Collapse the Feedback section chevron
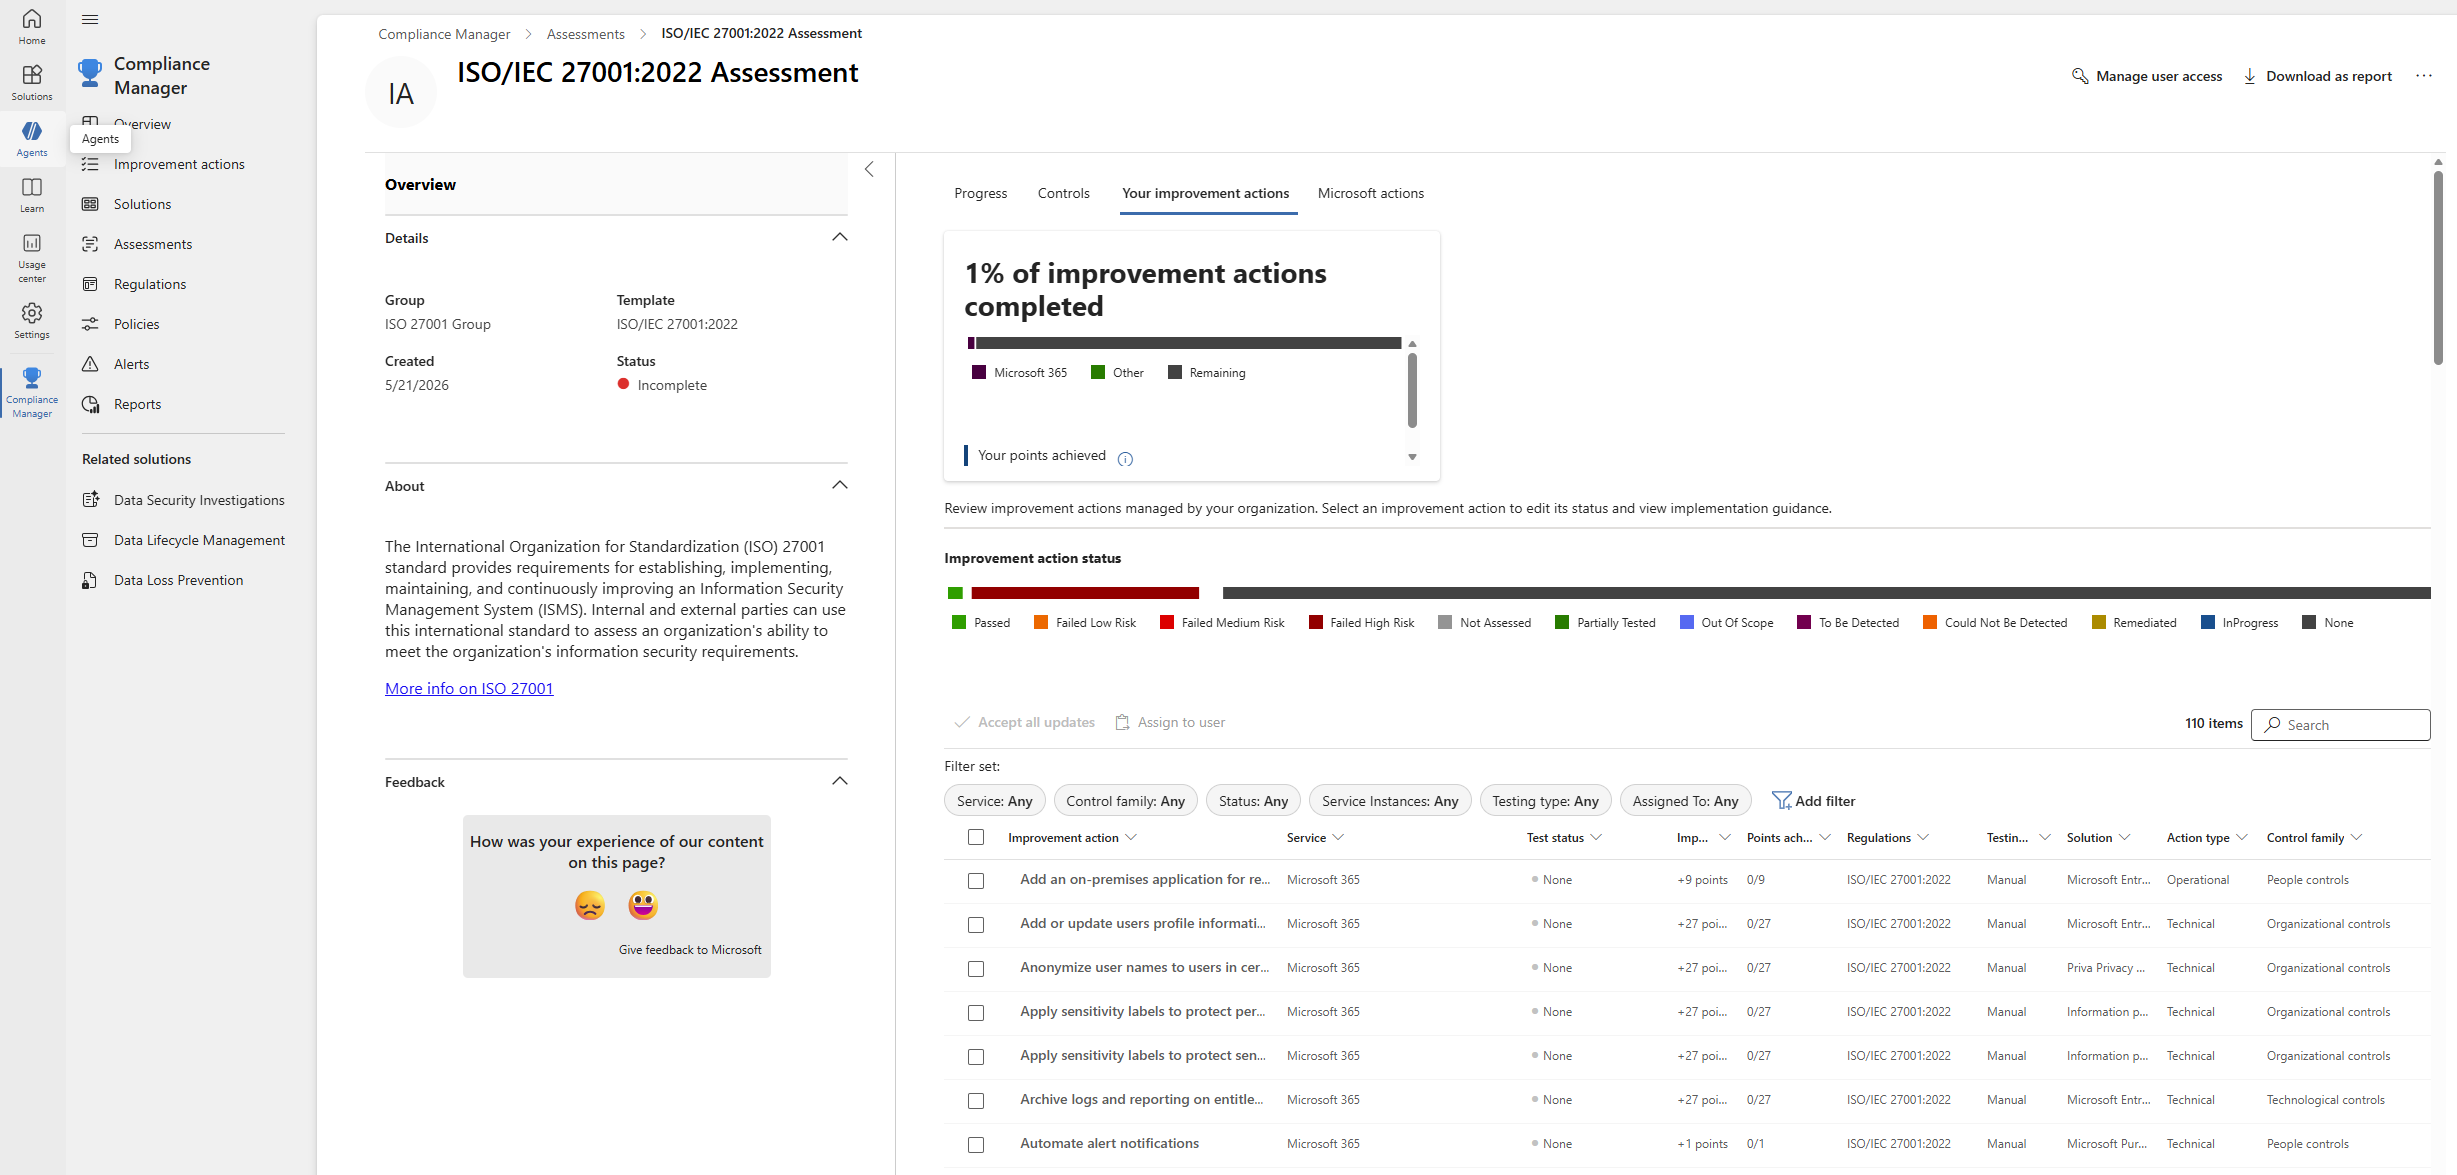 pyautogui.click(x=840, y=781)
